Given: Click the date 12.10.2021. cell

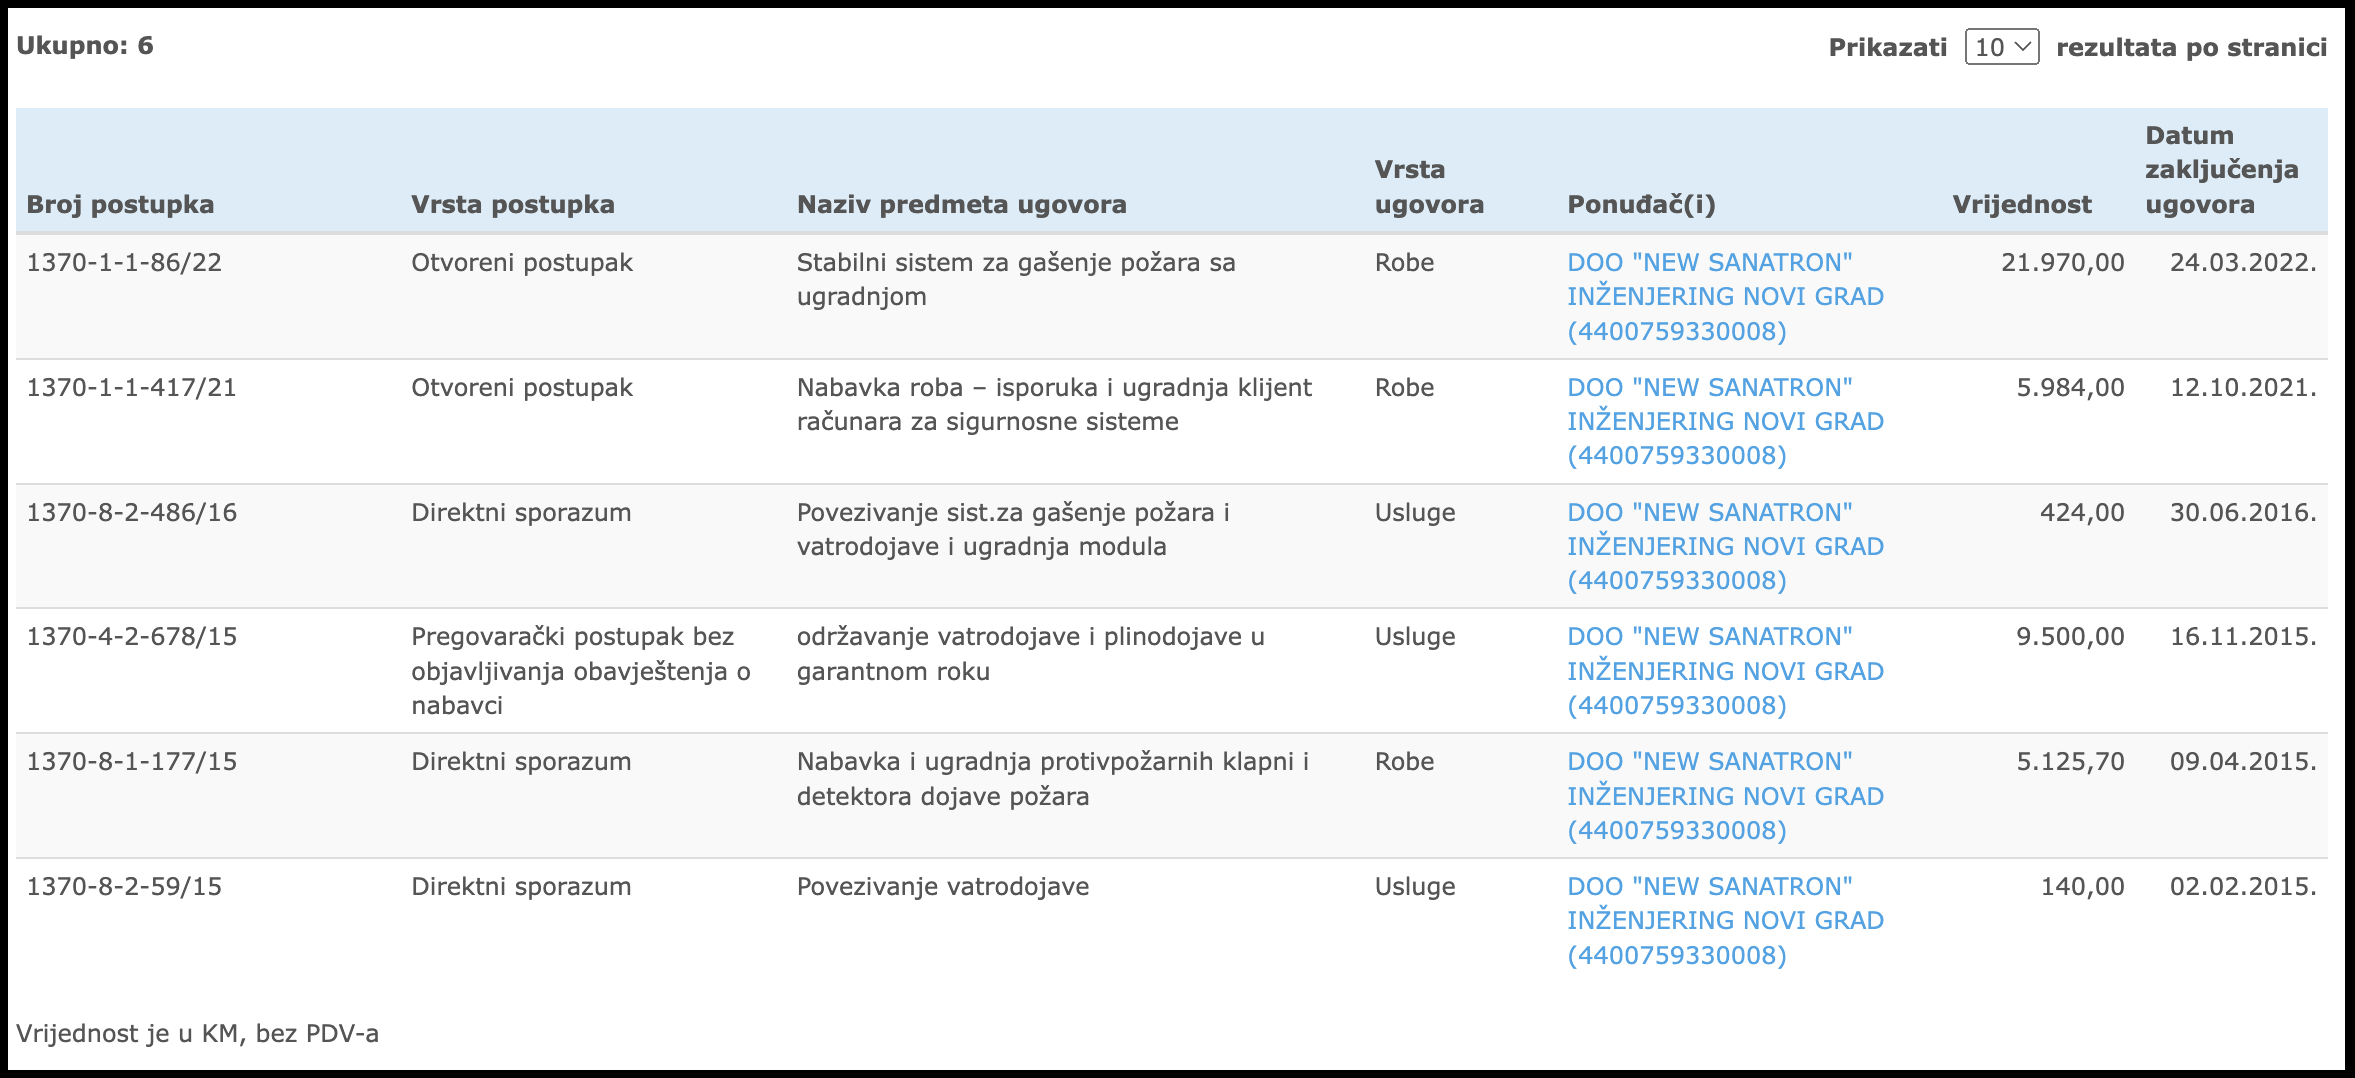Looking at the screenshot, I should 2243,387.
